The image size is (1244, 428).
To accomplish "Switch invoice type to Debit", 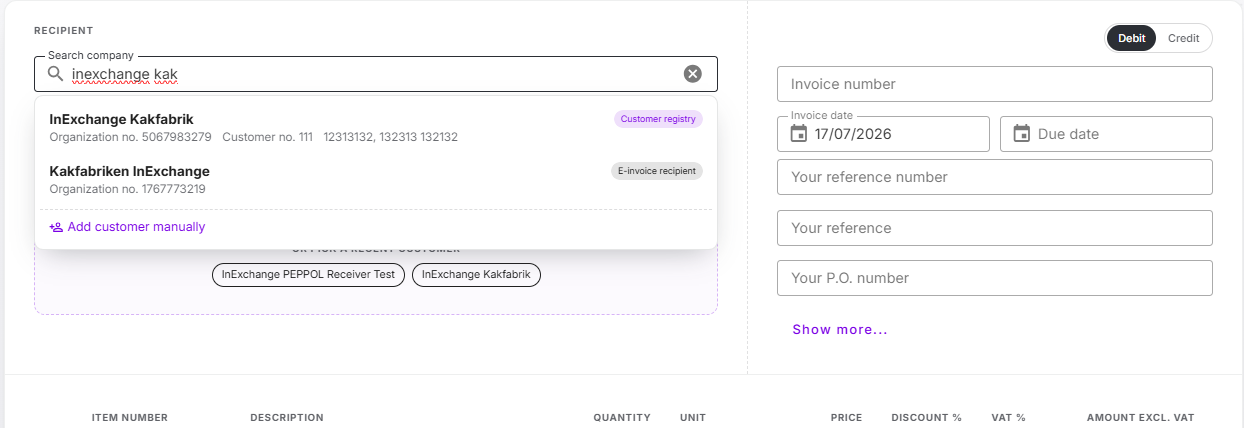I will (1132, 38).
